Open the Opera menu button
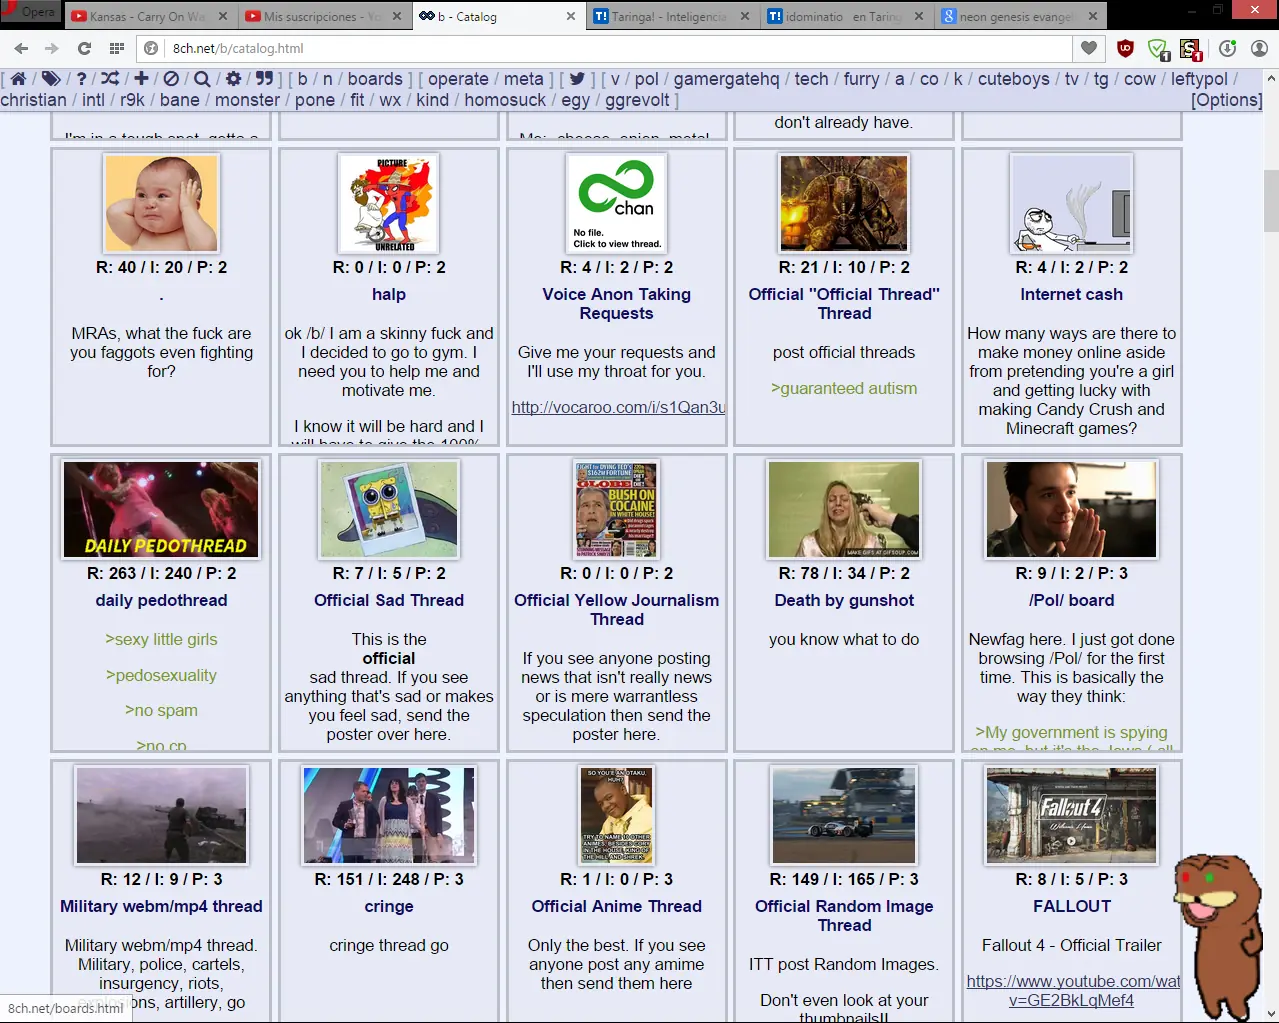Image resolution: width=1279 pixels, height=1023 pixels. pos(30,12)
